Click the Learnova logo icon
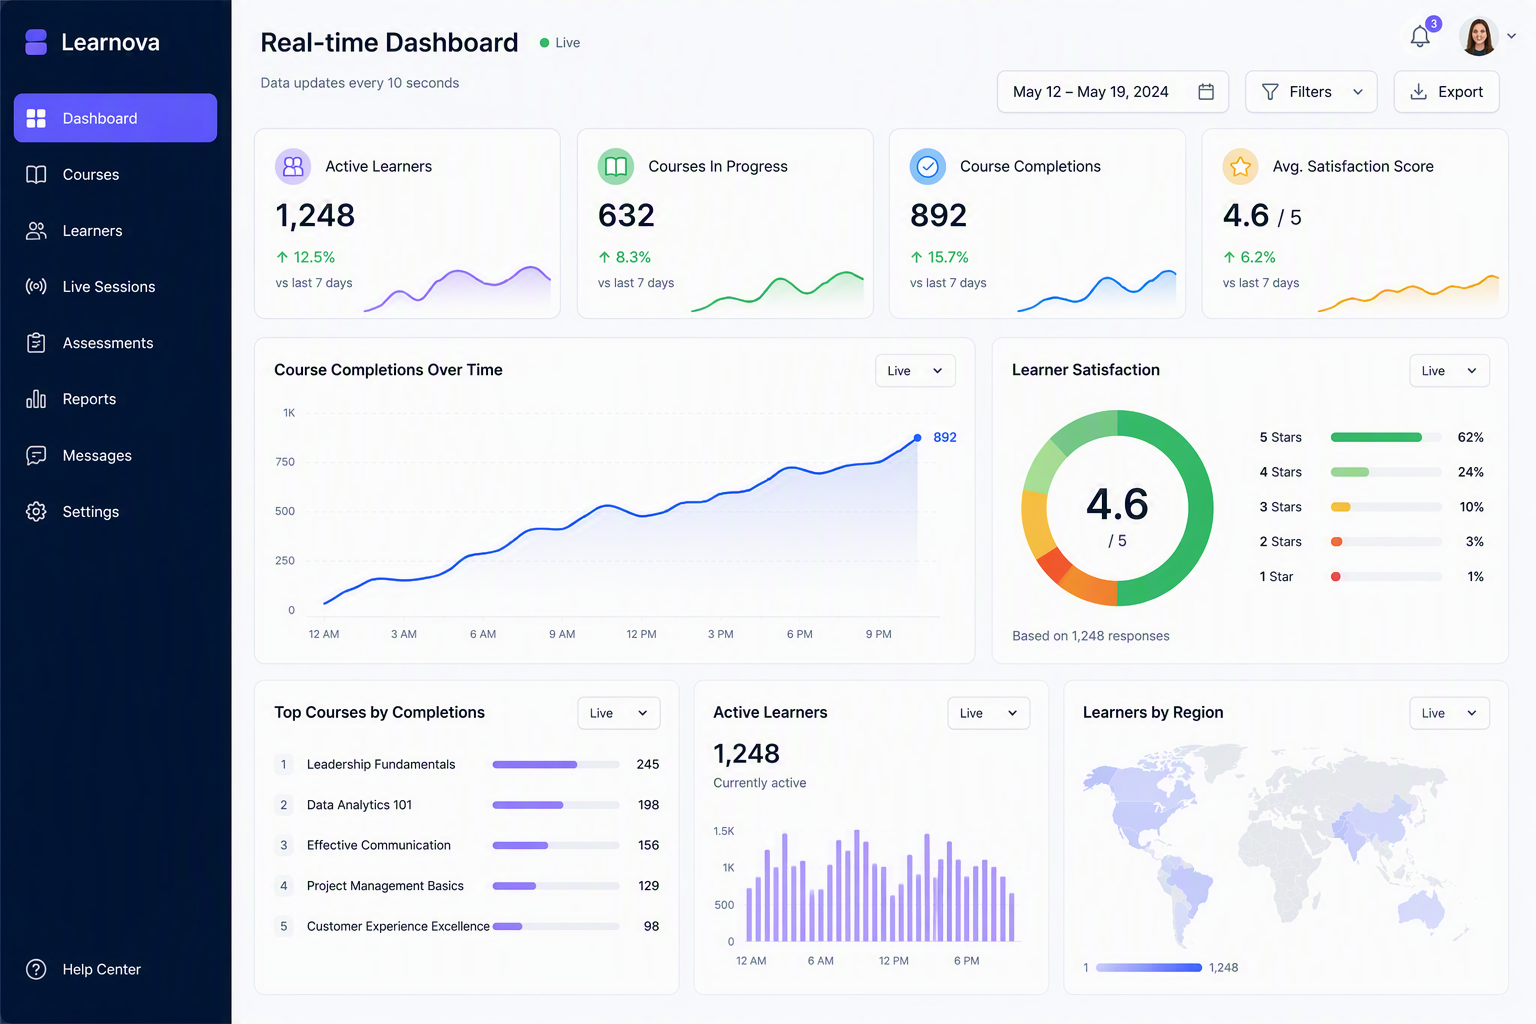 (x=36, y=42)
